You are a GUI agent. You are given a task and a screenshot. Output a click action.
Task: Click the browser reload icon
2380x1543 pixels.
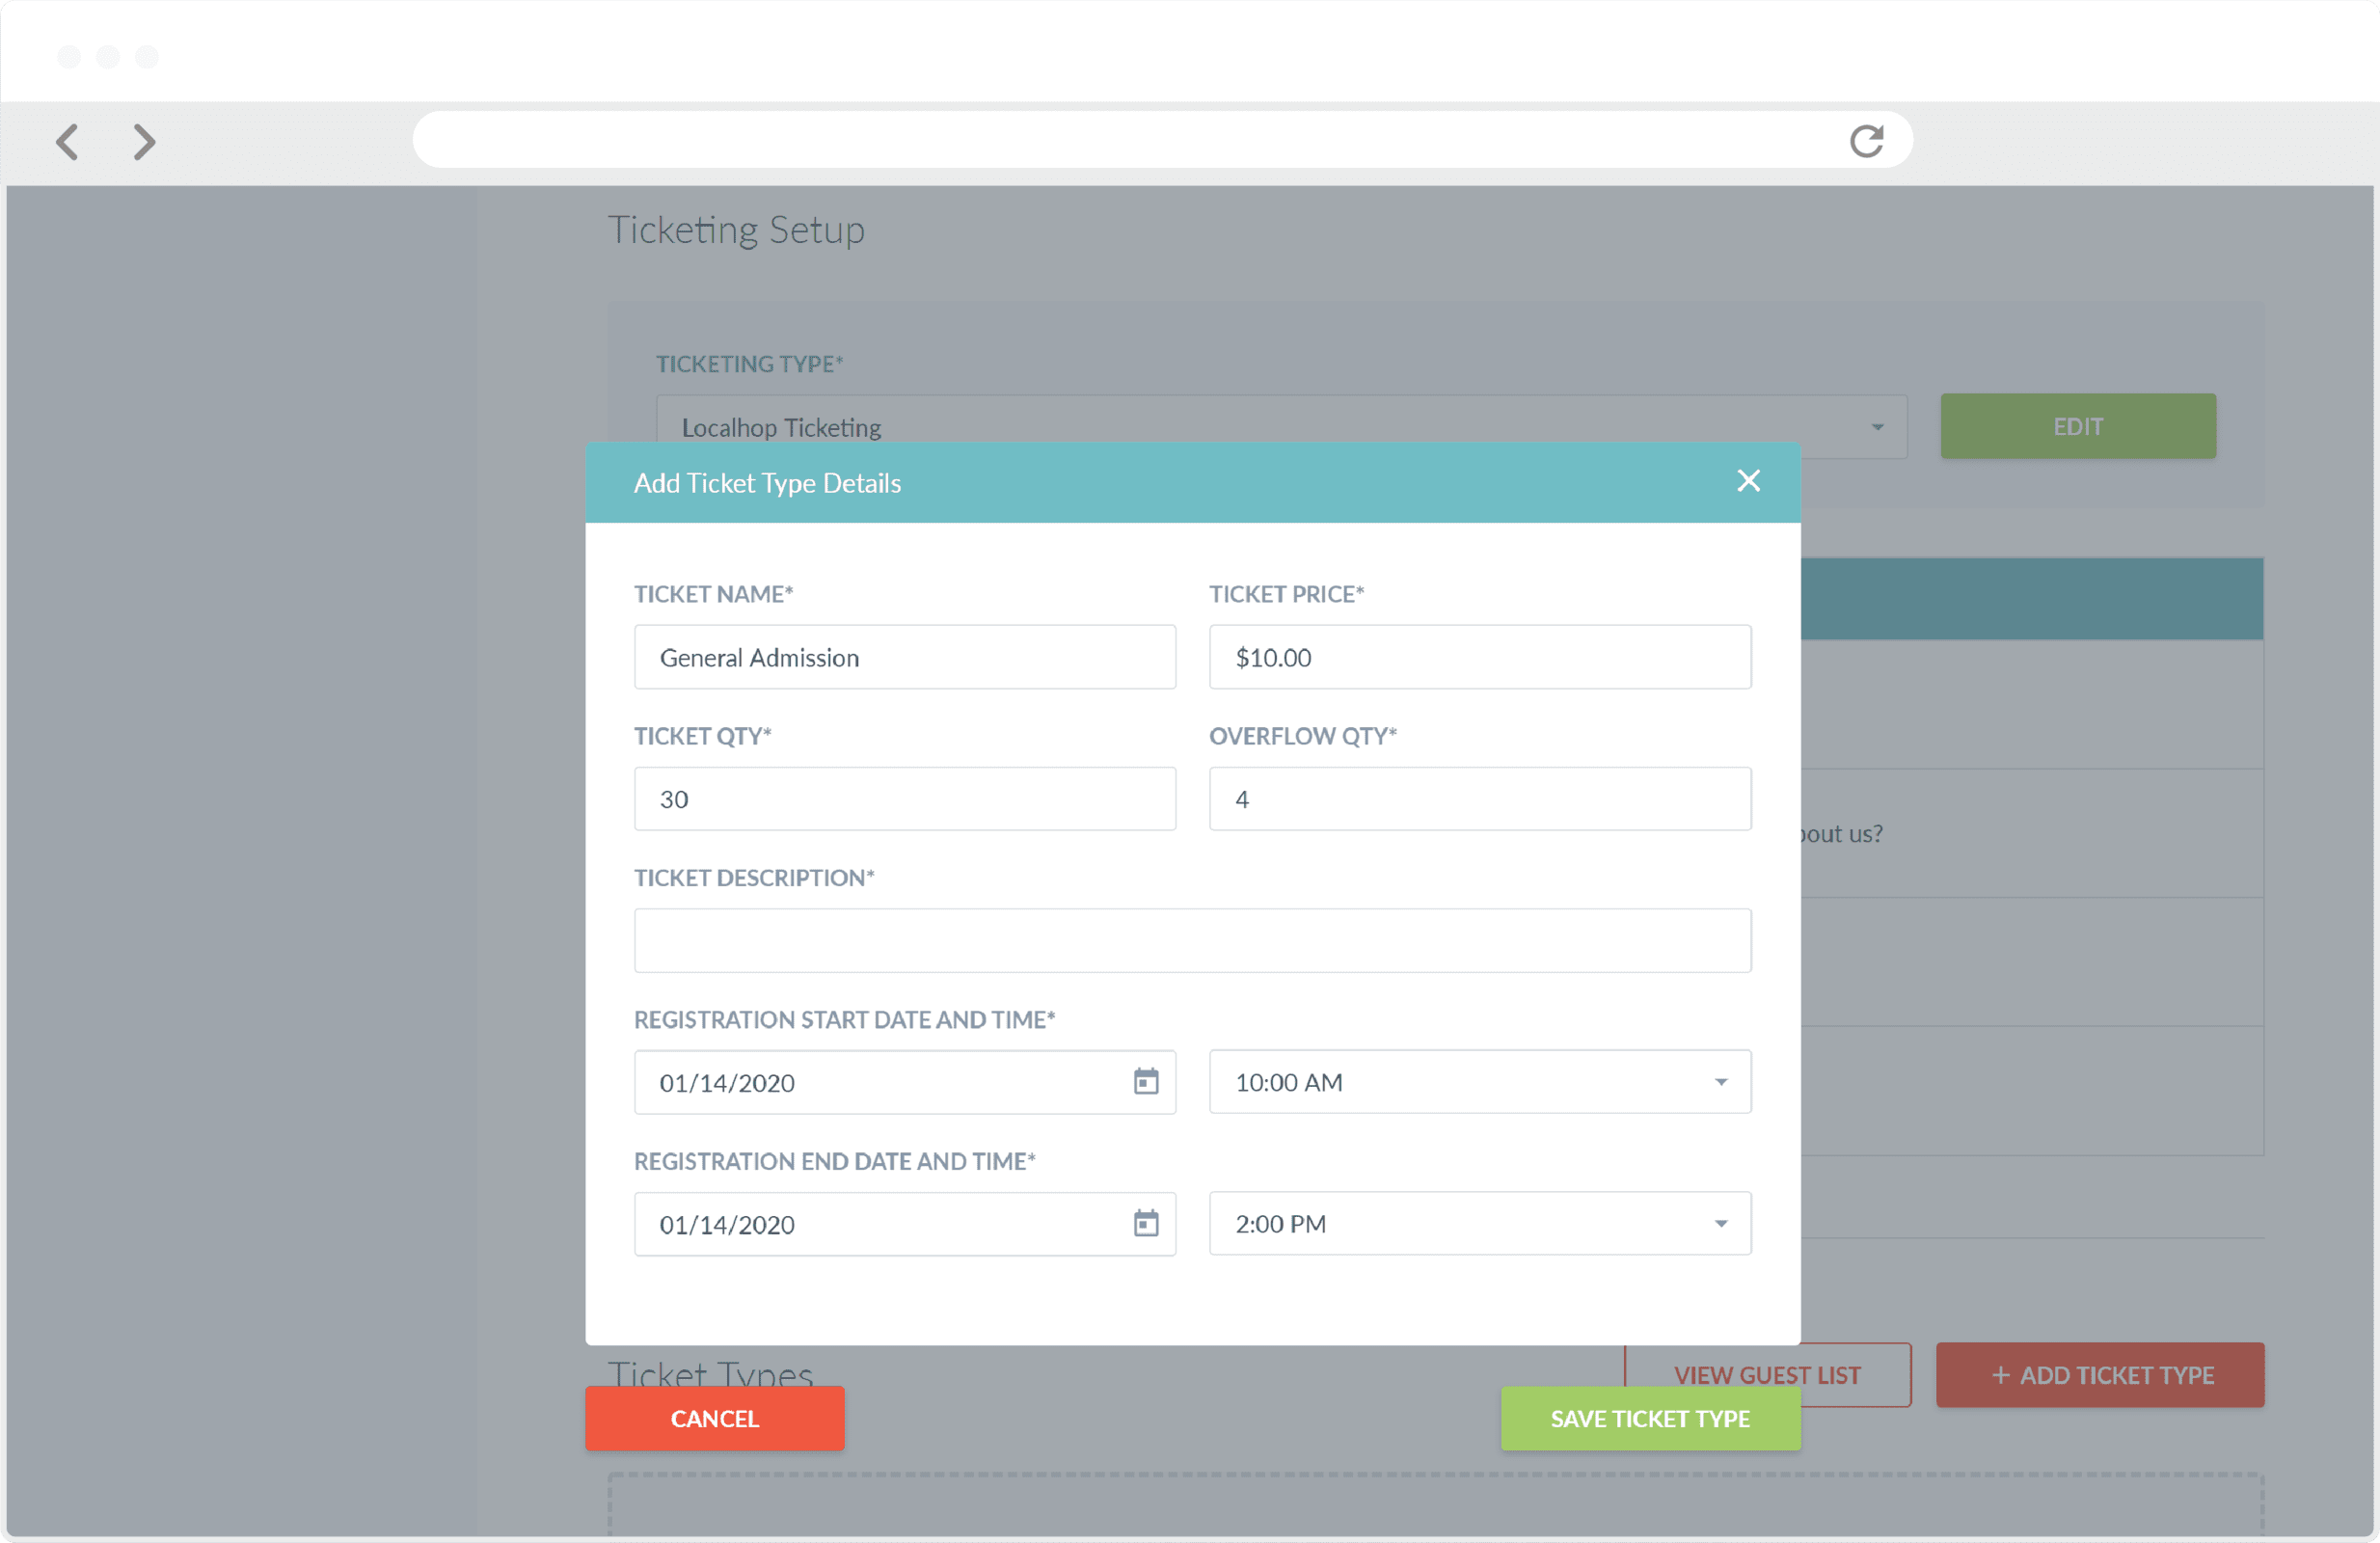(x=1866, y=140)
